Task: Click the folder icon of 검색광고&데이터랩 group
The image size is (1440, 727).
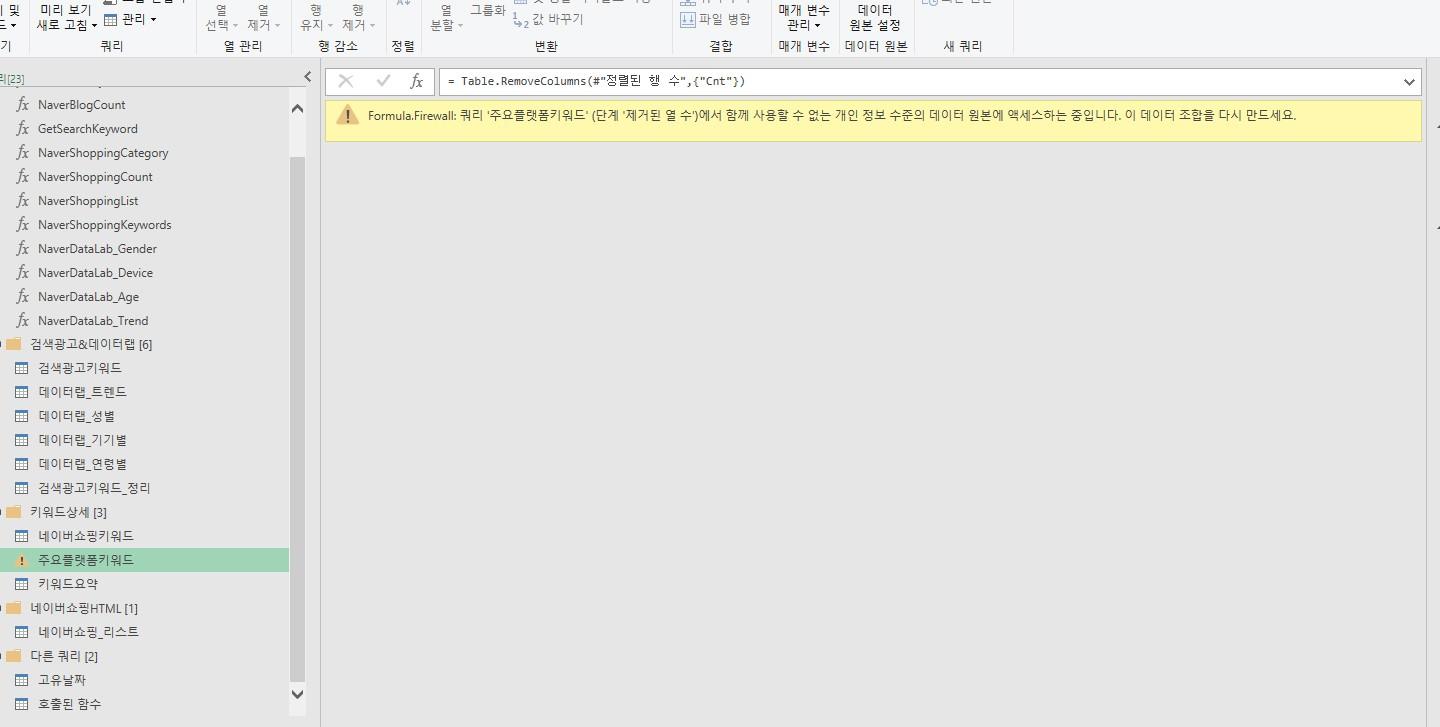Action: [x=14, y=345]
